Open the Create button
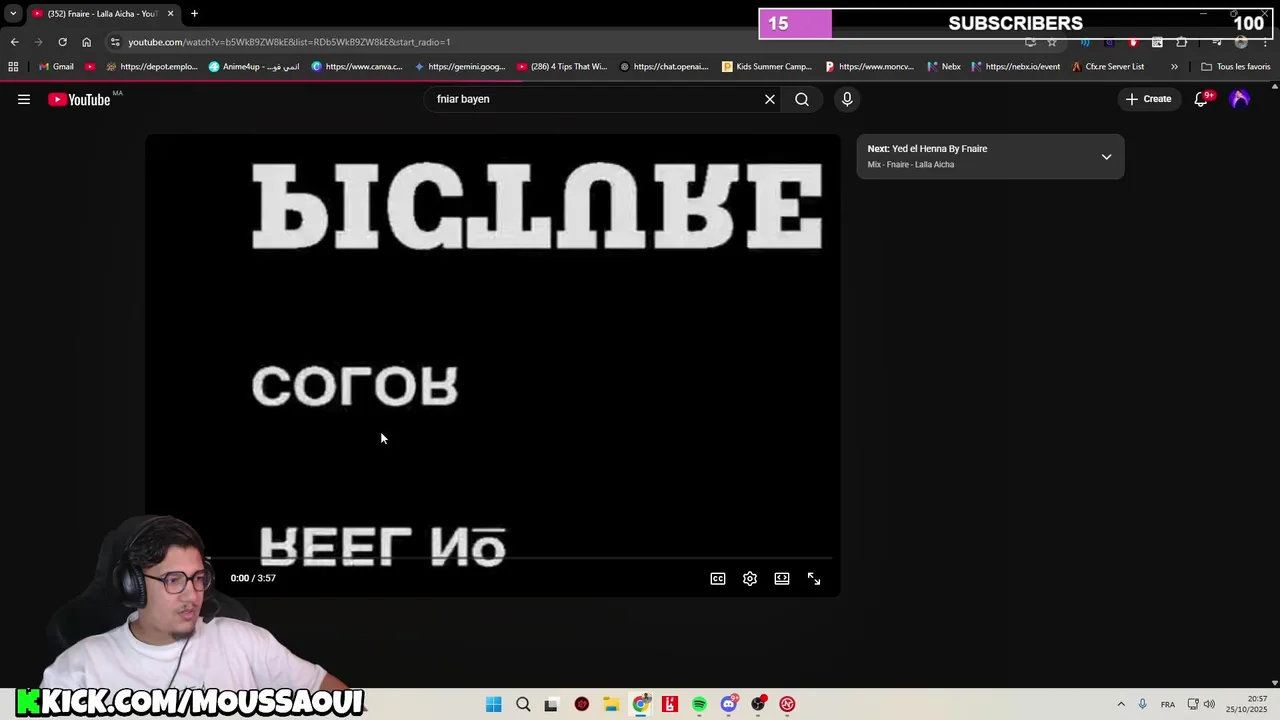This screenshot has width=1280, height=720. tap(1148, 99)
